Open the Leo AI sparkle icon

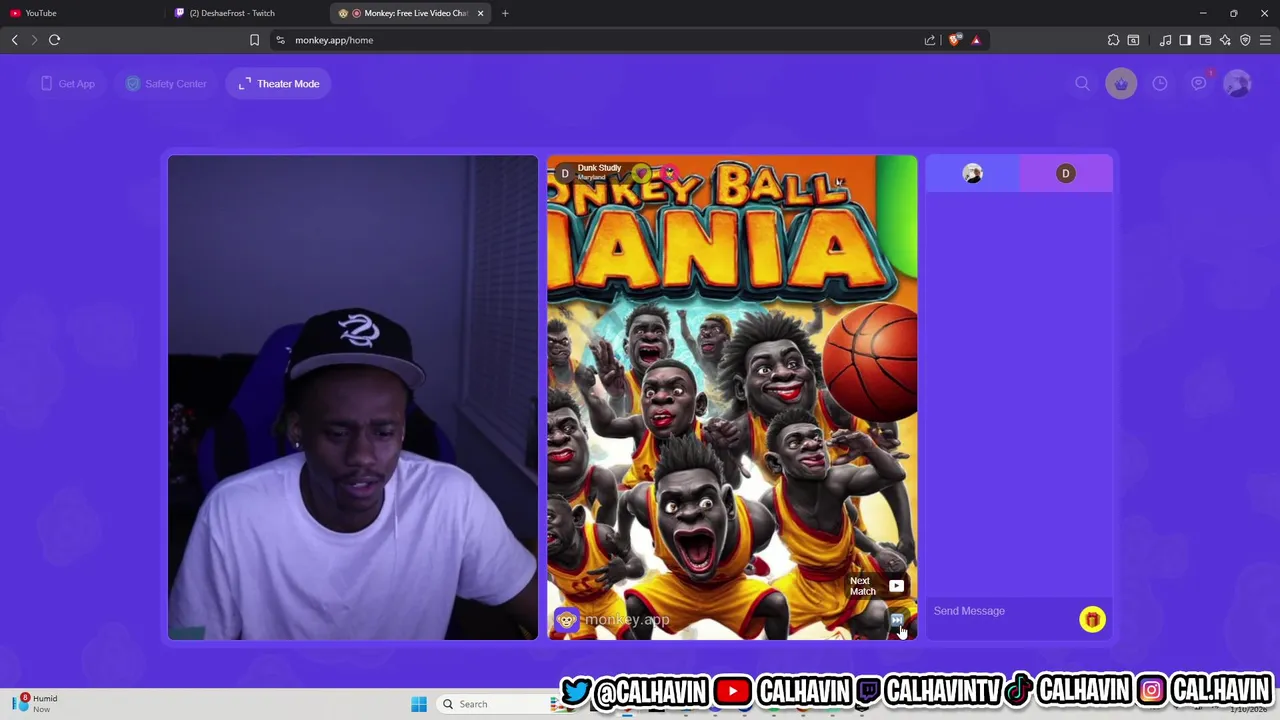pyautogui.click(x=1225, y=40)
